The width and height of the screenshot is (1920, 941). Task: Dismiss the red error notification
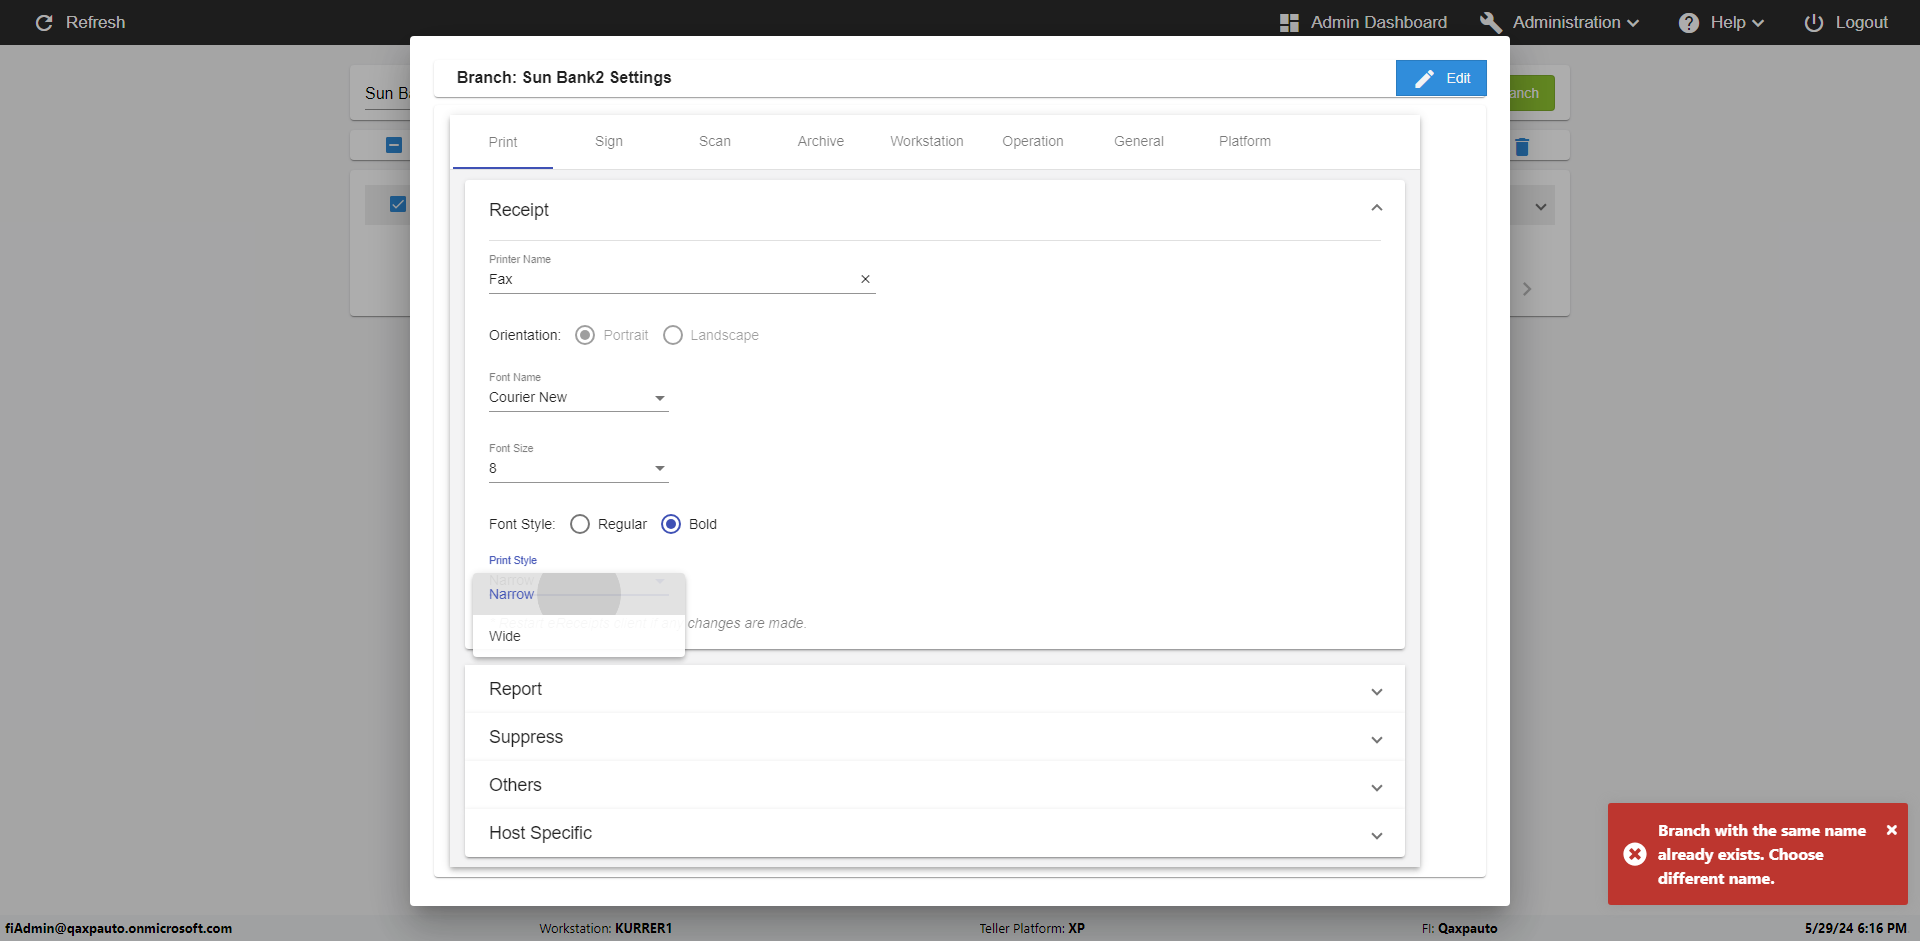pyautogui.click(x=1891, y=830)
